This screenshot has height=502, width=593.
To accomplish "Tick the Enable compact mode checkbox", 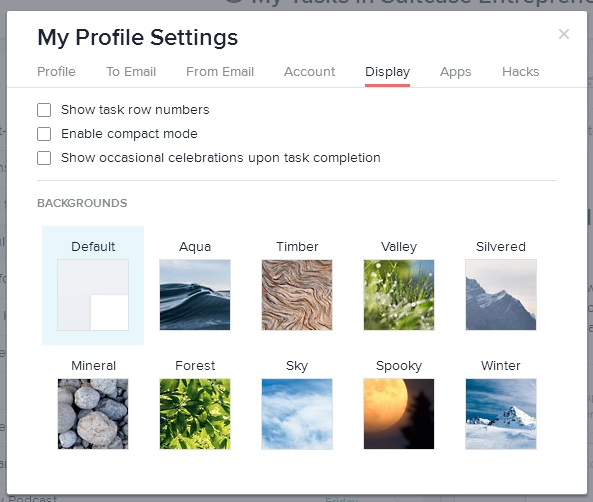I will pos(44,134).
